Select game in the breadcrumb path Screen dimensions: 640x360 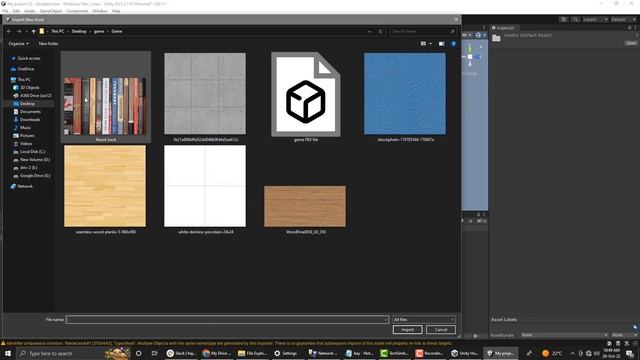coord(99,31)
